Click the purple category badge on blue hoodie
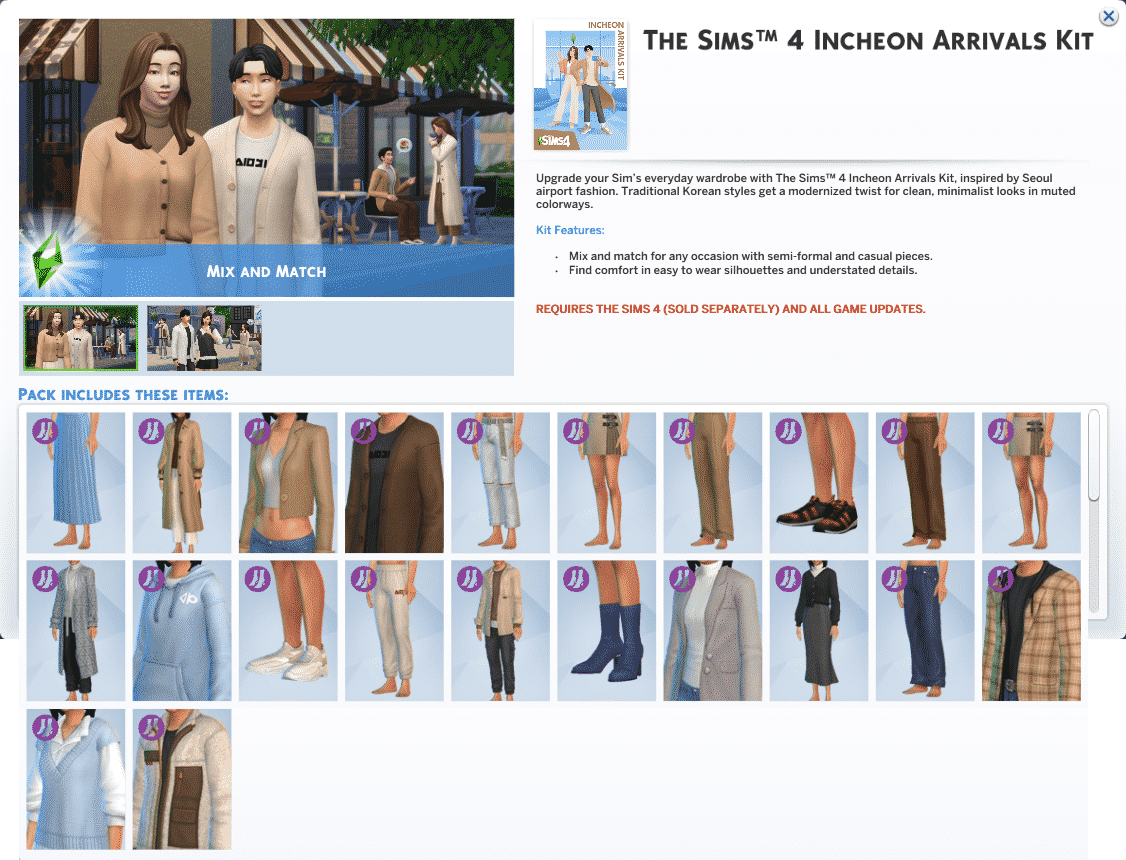Image resolution: width=1126 pixels, height=860 pixels. tap(152, 579)
